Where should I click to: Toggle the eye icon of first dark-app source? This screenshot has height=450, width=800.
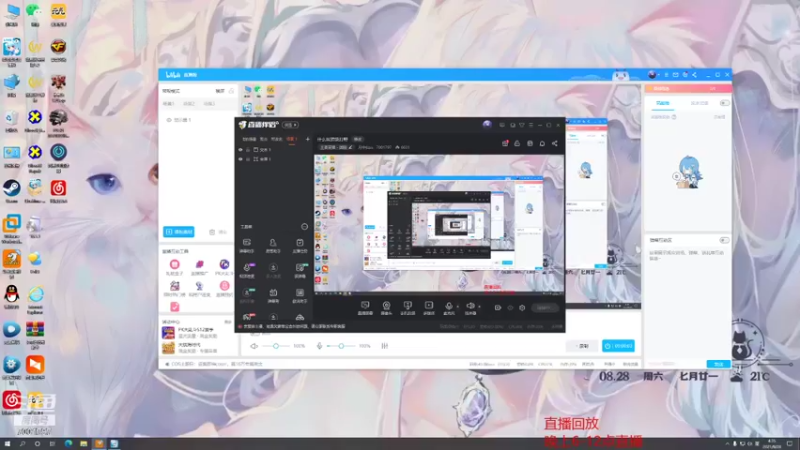tap(241, 150)
